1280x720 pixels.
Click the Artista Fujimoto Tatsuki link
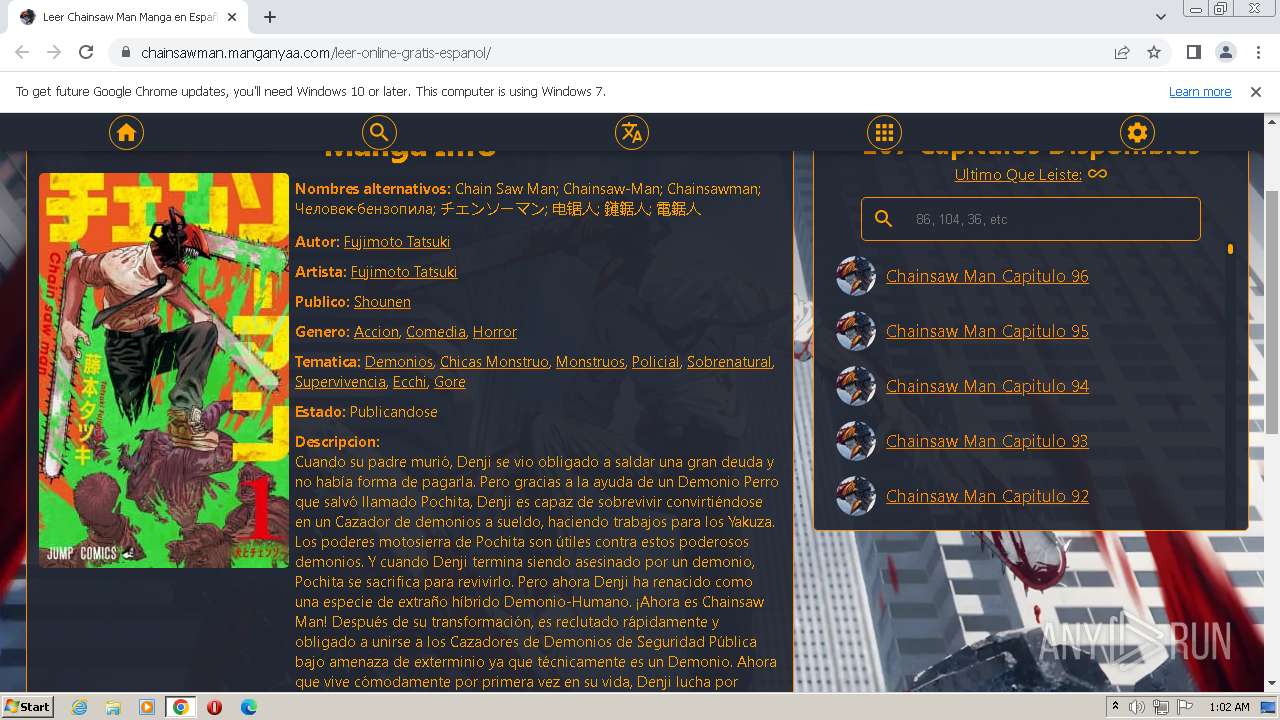(404, 272)
